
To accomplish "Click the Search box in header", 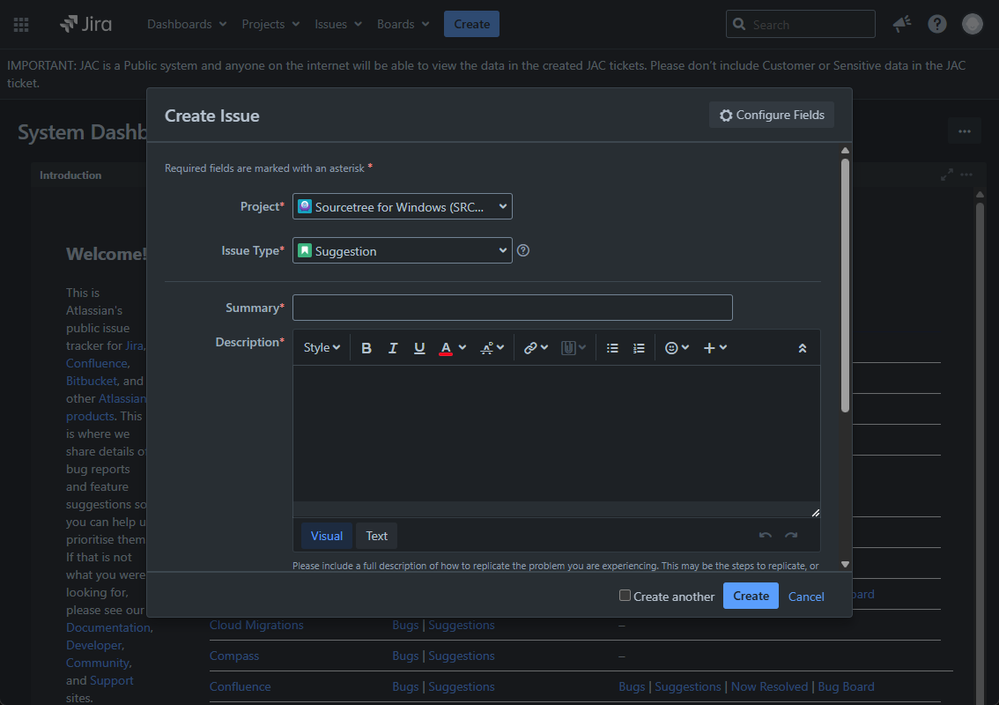I will click(800, 24).
